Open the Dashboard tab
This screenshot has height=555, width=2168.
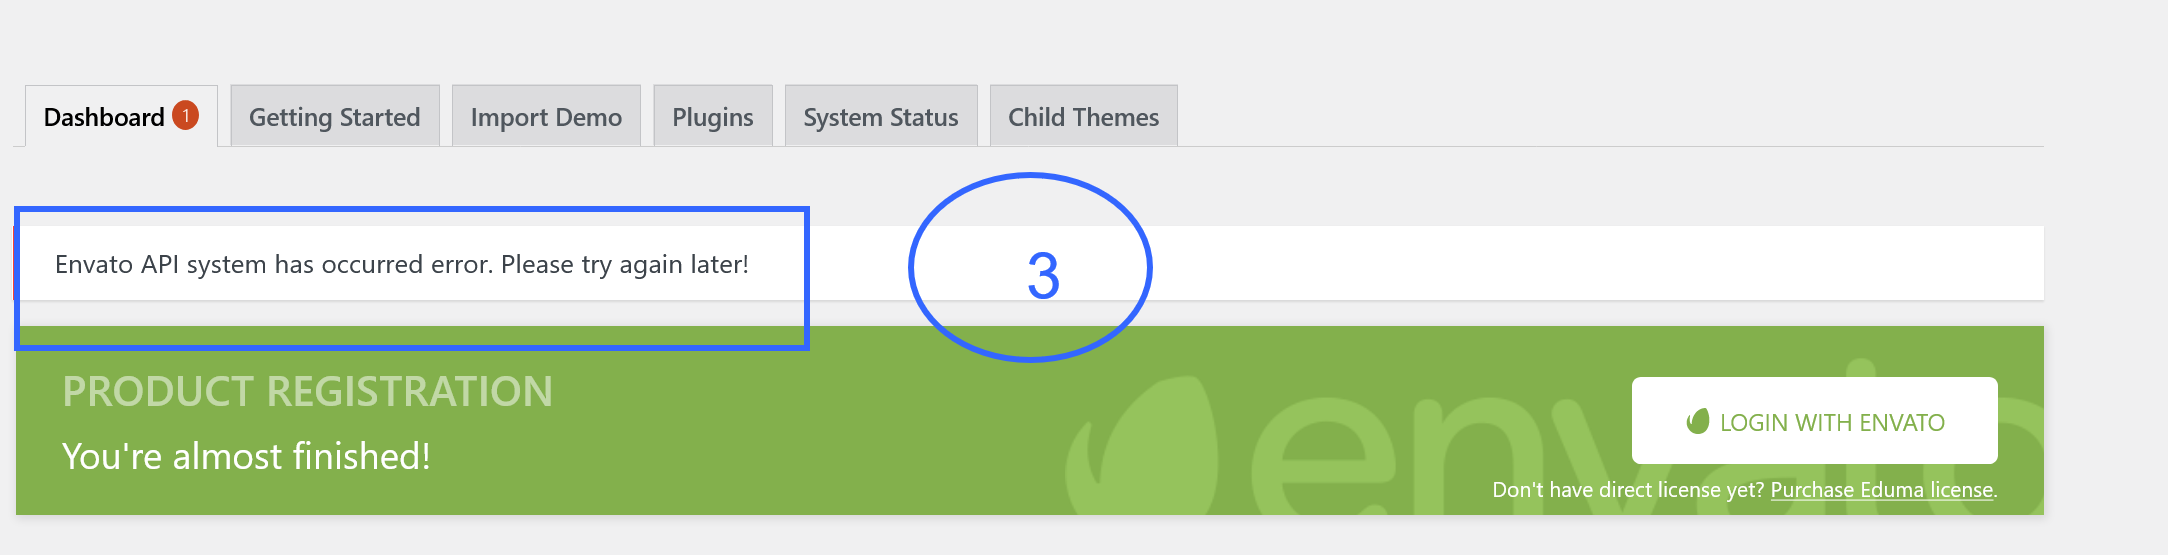(121, 117)
